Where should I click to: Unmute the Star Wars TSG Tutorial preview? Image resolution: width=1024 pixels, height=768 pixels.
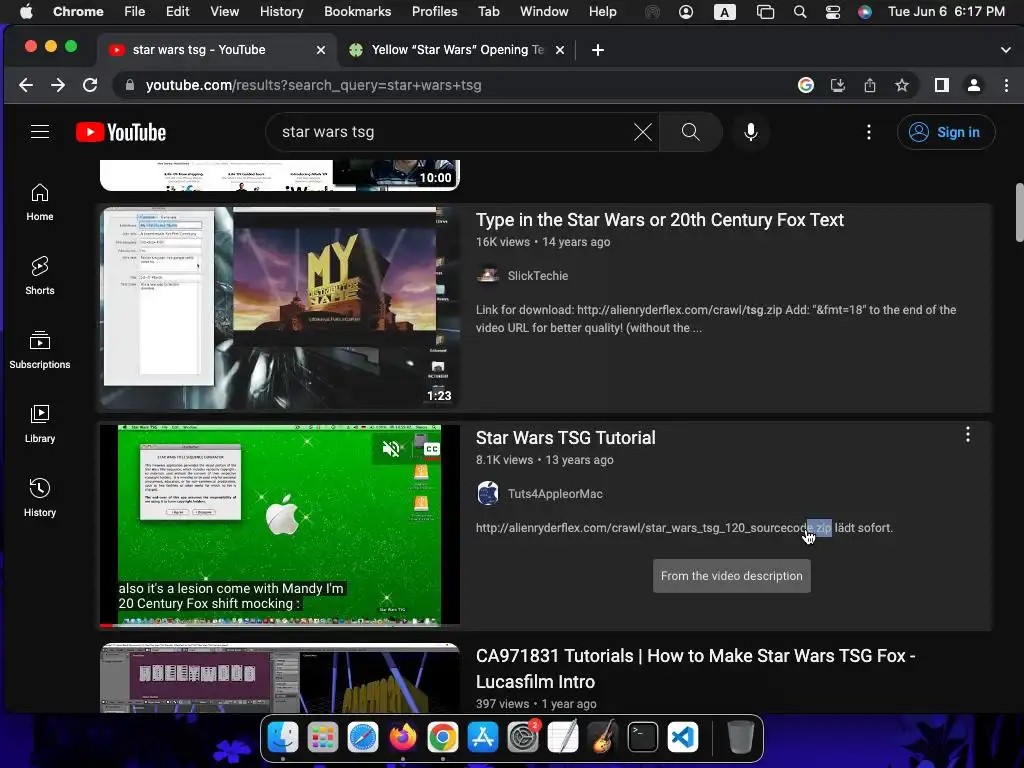pos(391,449)
